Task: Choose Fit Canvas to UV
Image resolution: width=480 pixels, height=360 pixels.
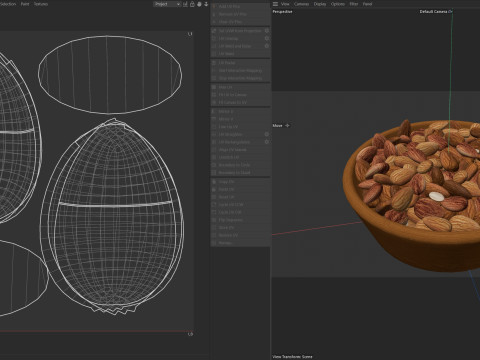Action: coord(240,102)
